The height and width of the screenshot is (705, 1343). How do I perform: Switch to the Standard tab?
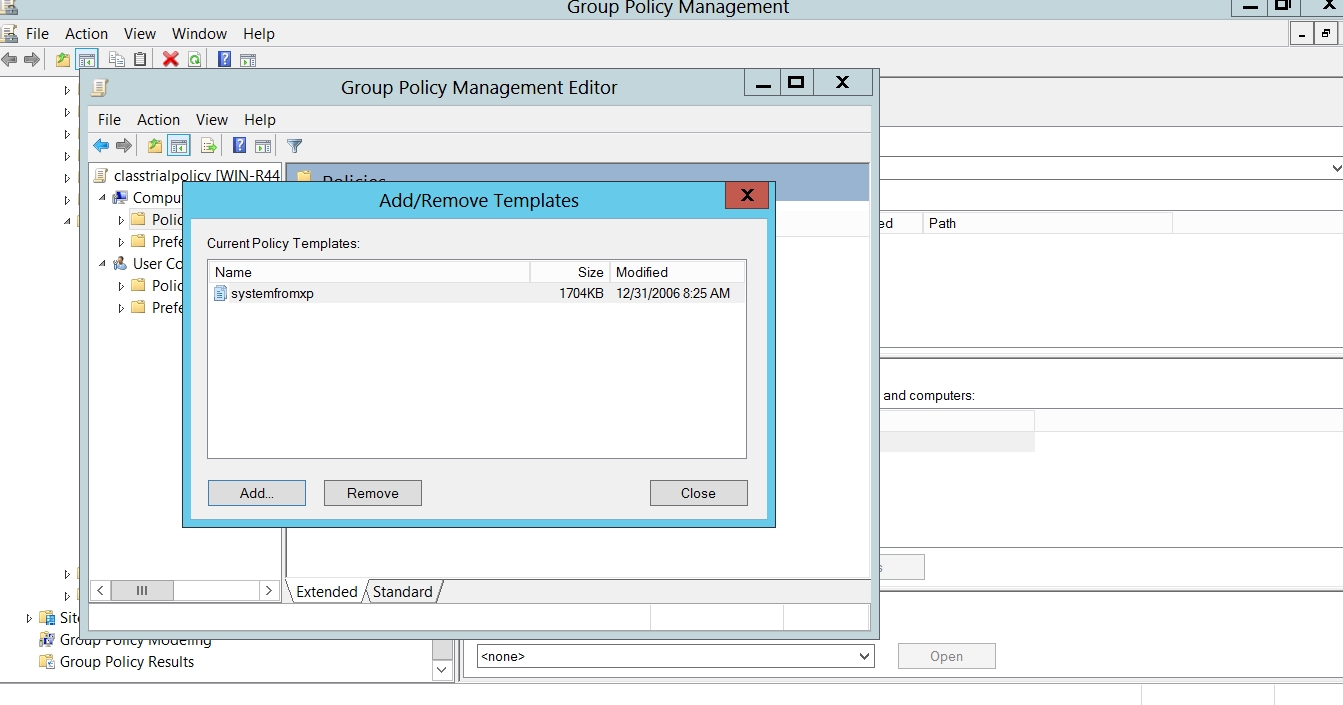(x=402, y=592)
